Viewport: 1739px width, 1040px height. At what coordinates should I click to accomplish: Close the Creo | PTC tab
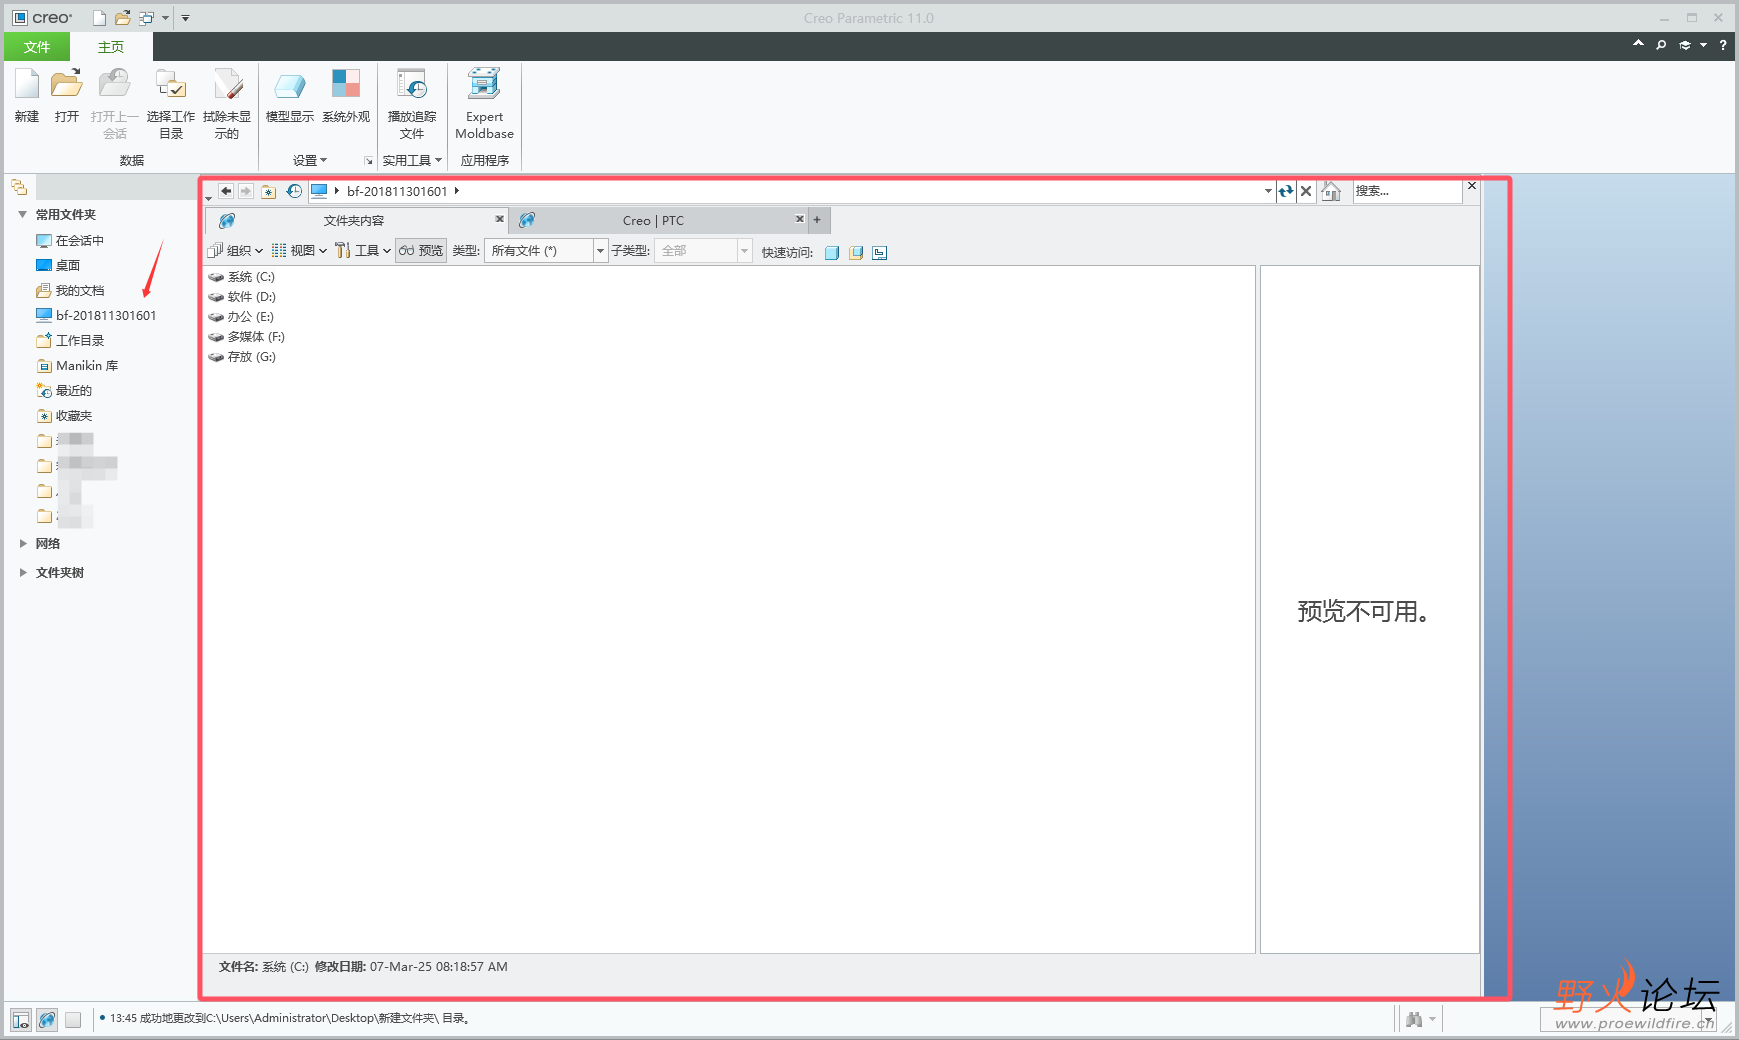coord(799,219)
